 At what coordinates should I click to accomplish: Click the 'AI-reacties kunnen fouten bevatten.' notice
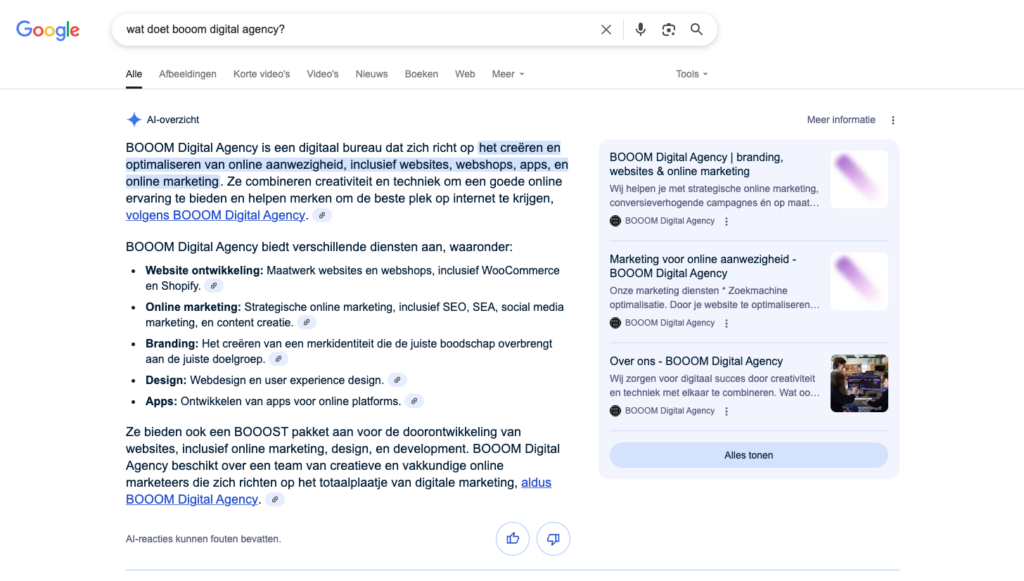(203, 539)
